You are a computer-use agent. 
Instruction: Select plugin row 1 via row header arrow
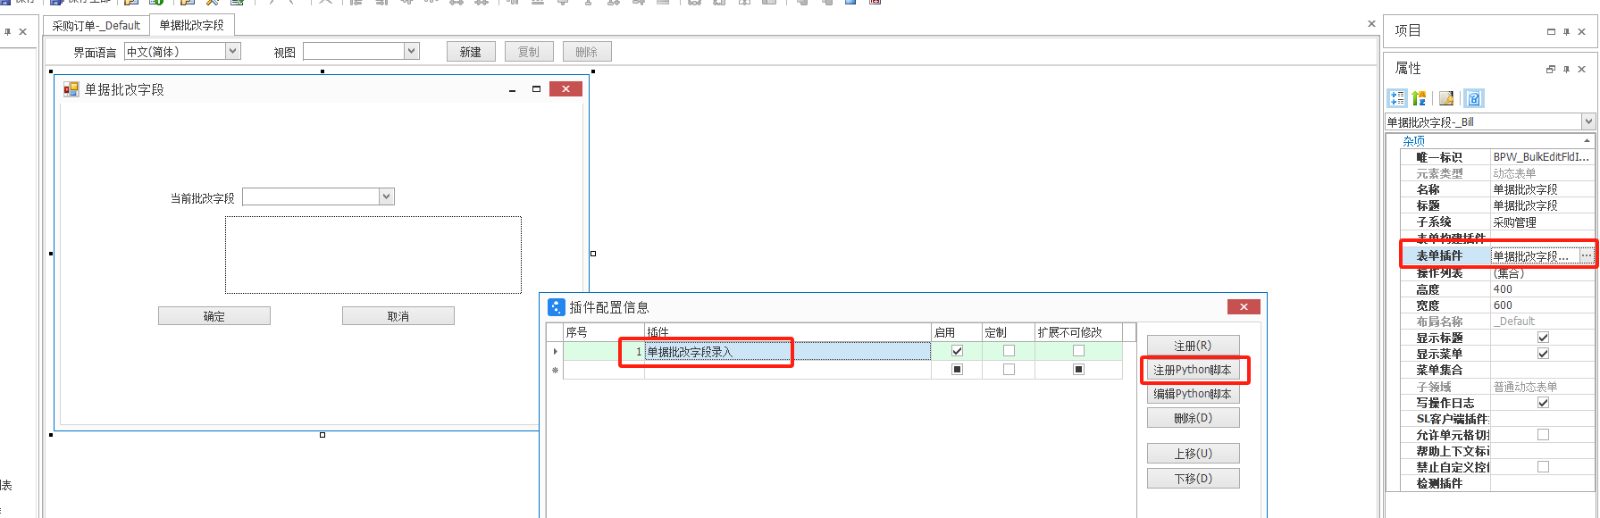coord(555,351)
